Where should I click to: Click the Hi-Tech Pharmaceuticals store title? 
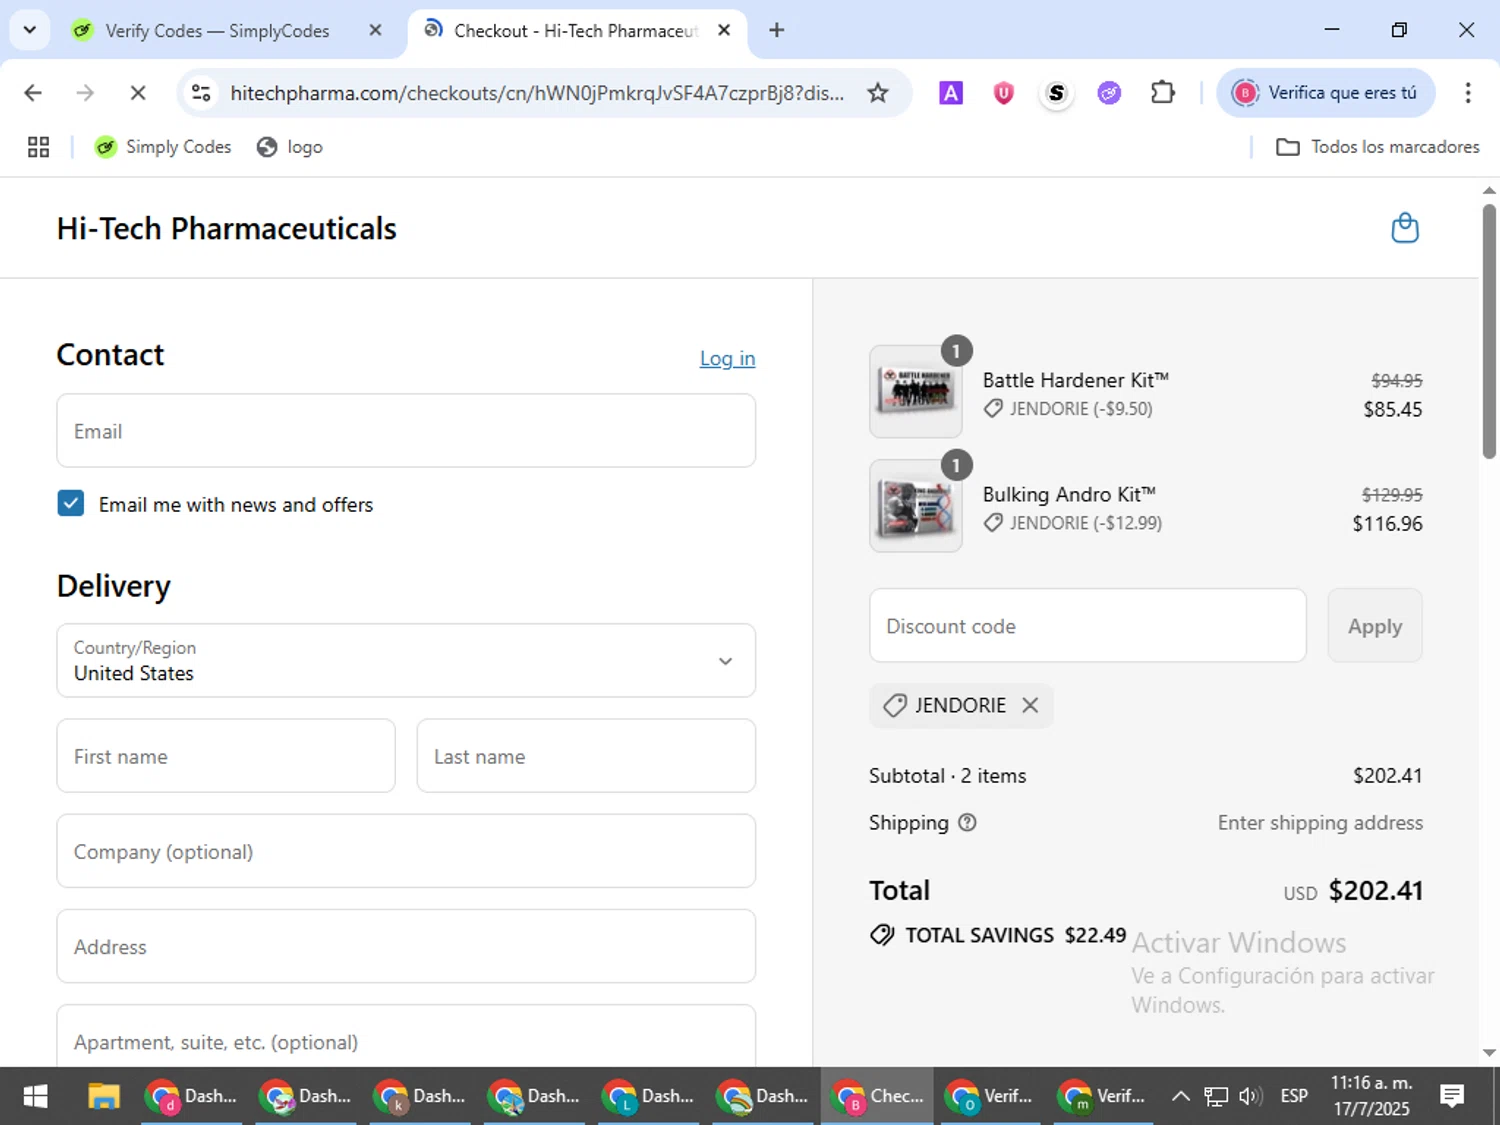click(227, 229)
